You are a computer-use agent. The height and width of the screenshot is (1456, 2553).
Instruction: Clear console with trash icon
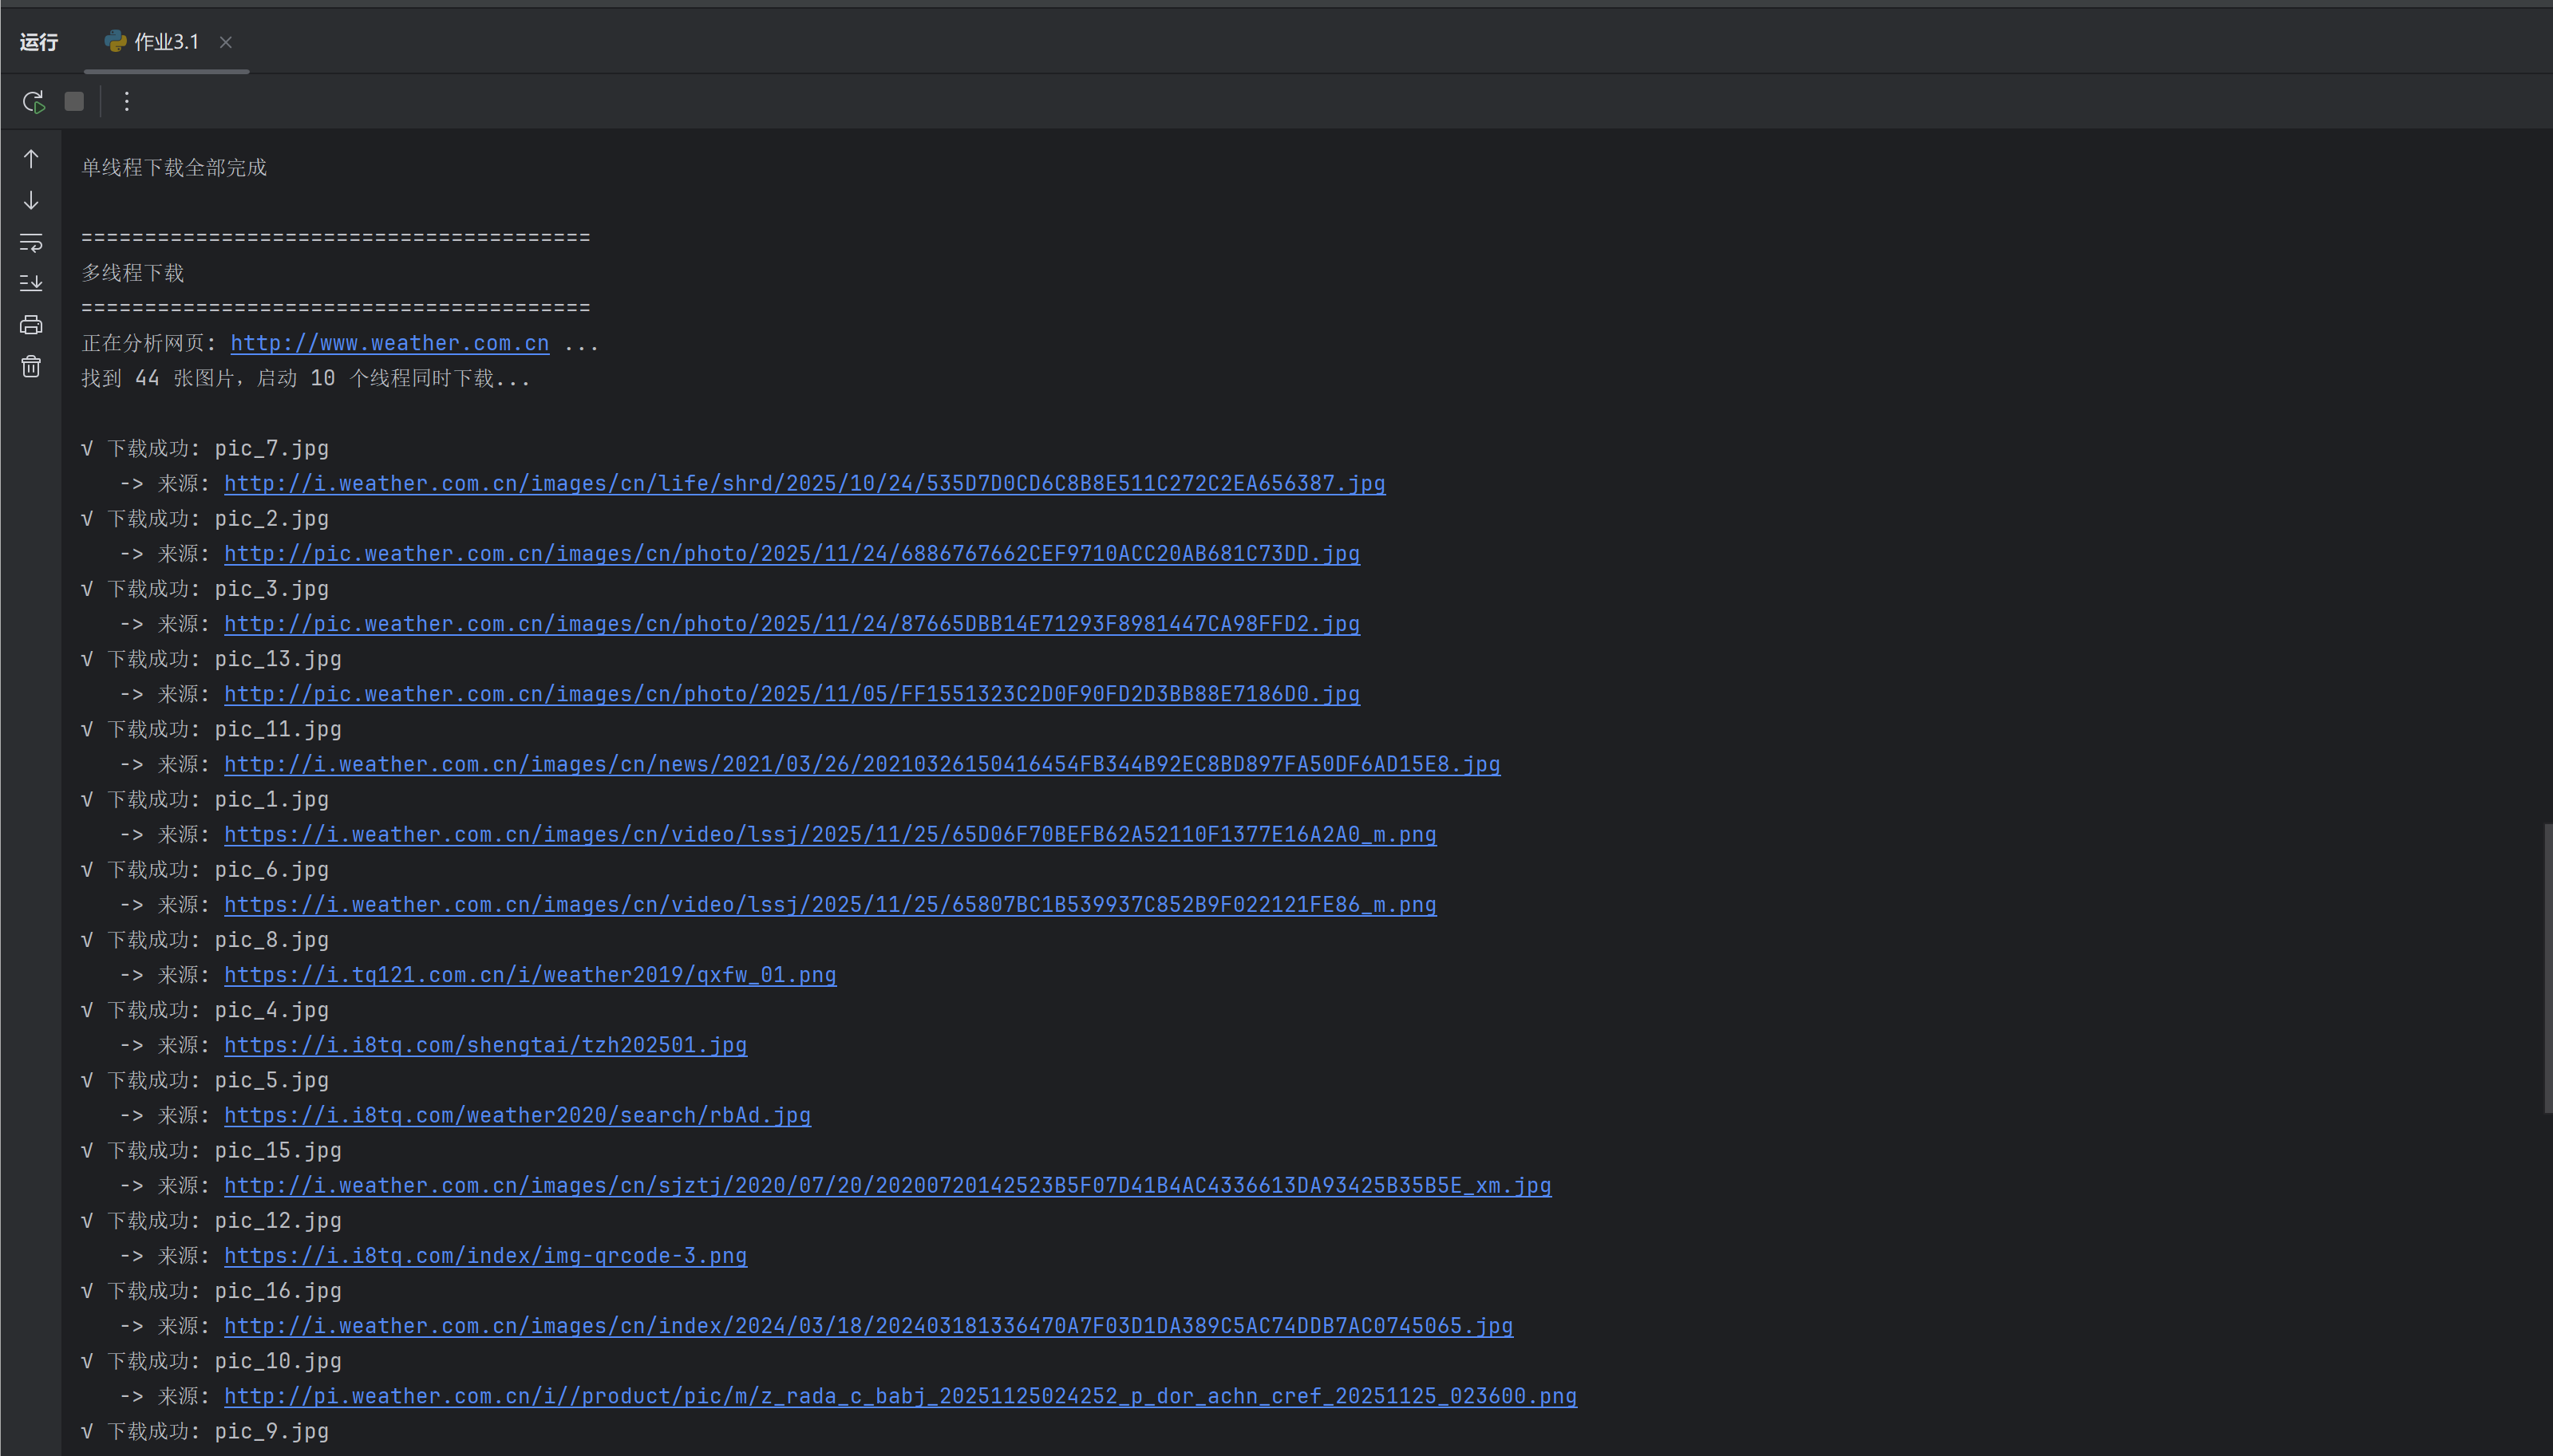[31, 366]
